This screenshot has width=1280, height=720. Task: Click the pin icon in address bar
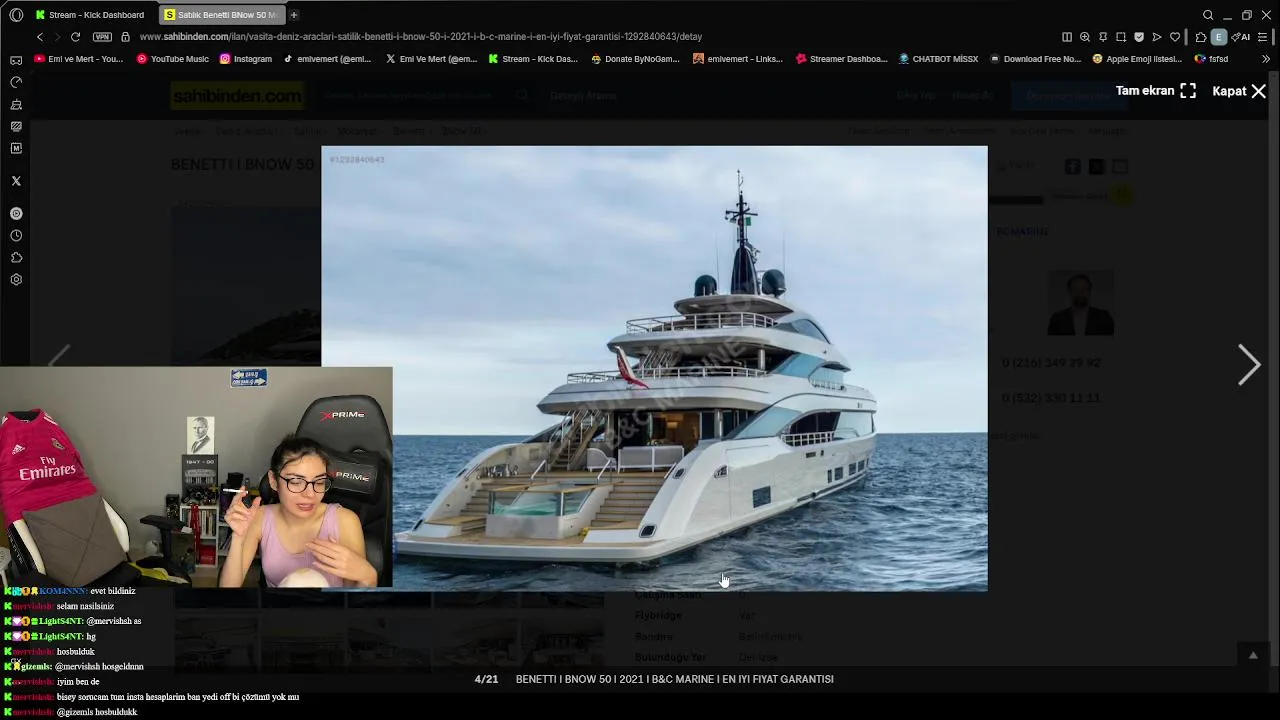coord(1103,37)
